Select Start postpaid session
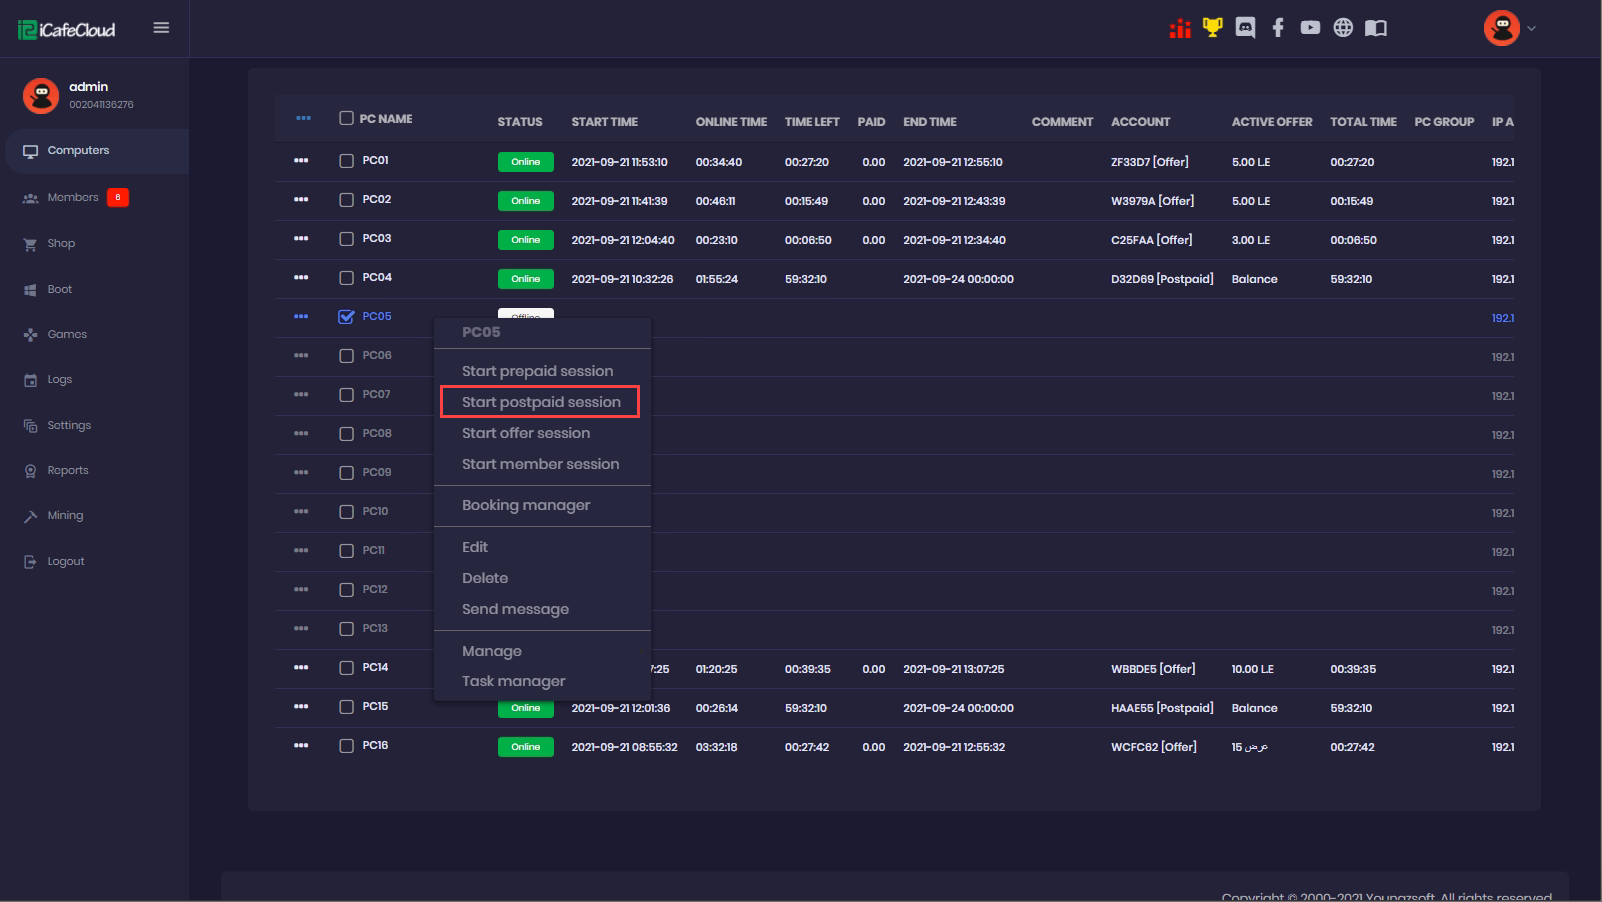Screen dimensions: 1602x902 coord(540,402)
